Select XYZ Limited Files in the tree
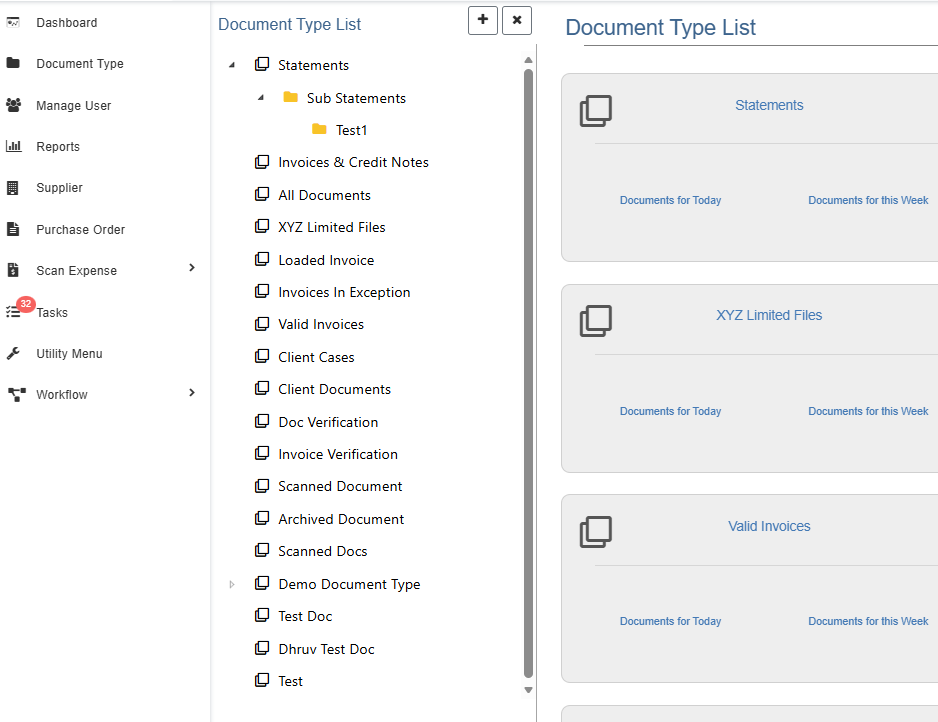The width and height of the screenshot is (938, 722). coord(331,227)
